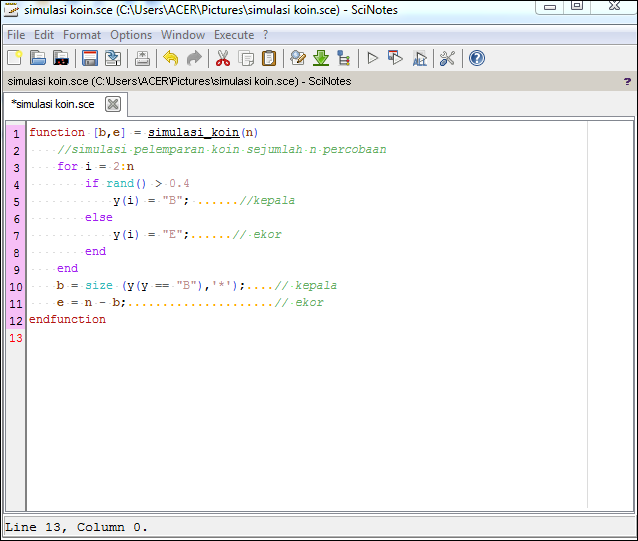Redo with the gray arrow icon
638x541 pixels.
pyautogui.click(x=194, y=58)
